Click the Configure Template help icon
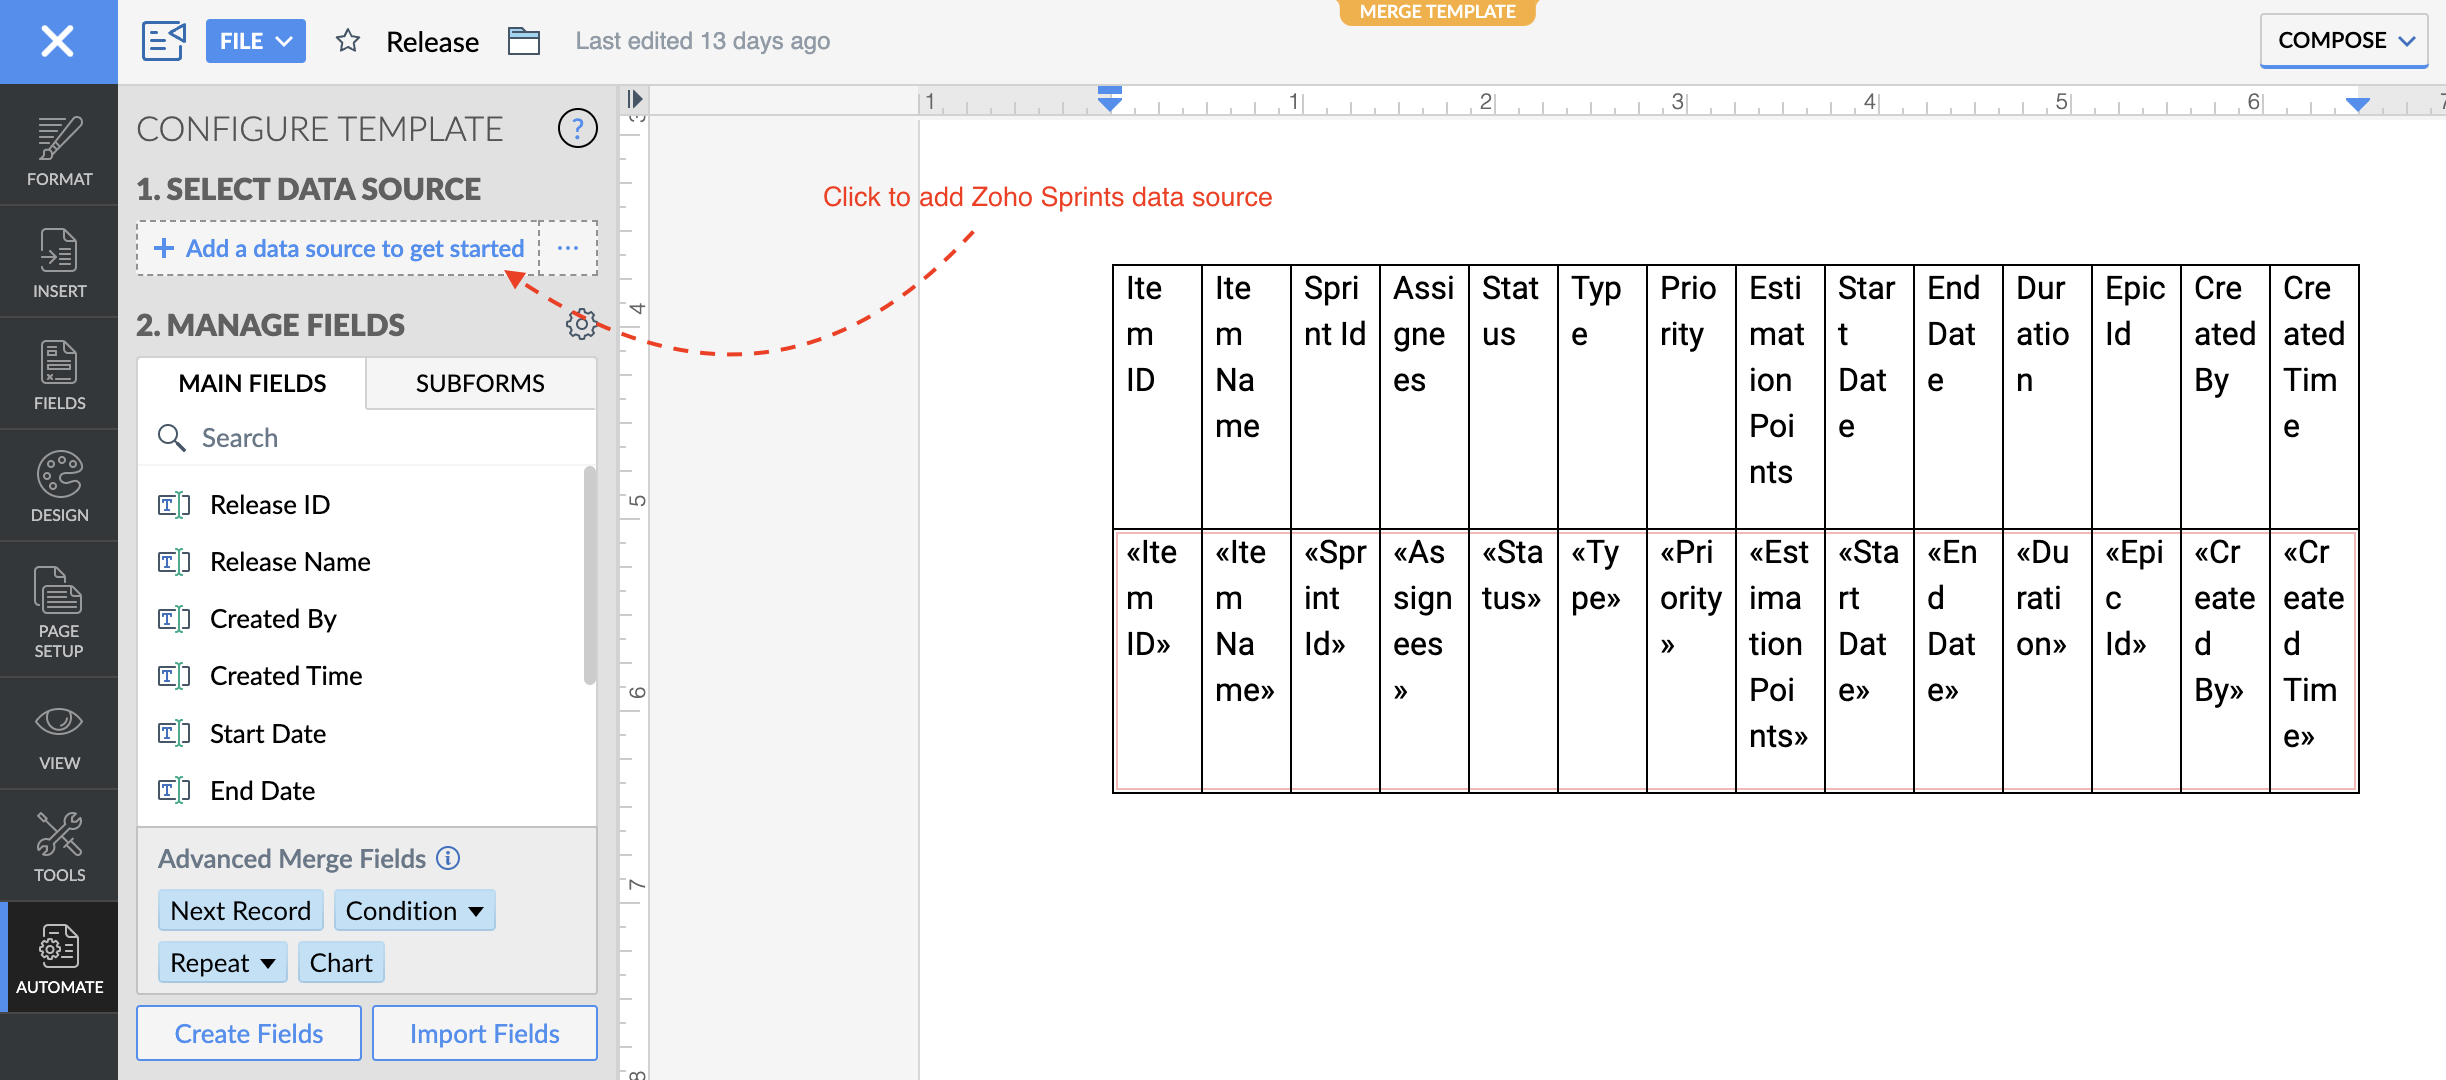The height and width of the screenshot is (1080, 2446). point(577,129)
